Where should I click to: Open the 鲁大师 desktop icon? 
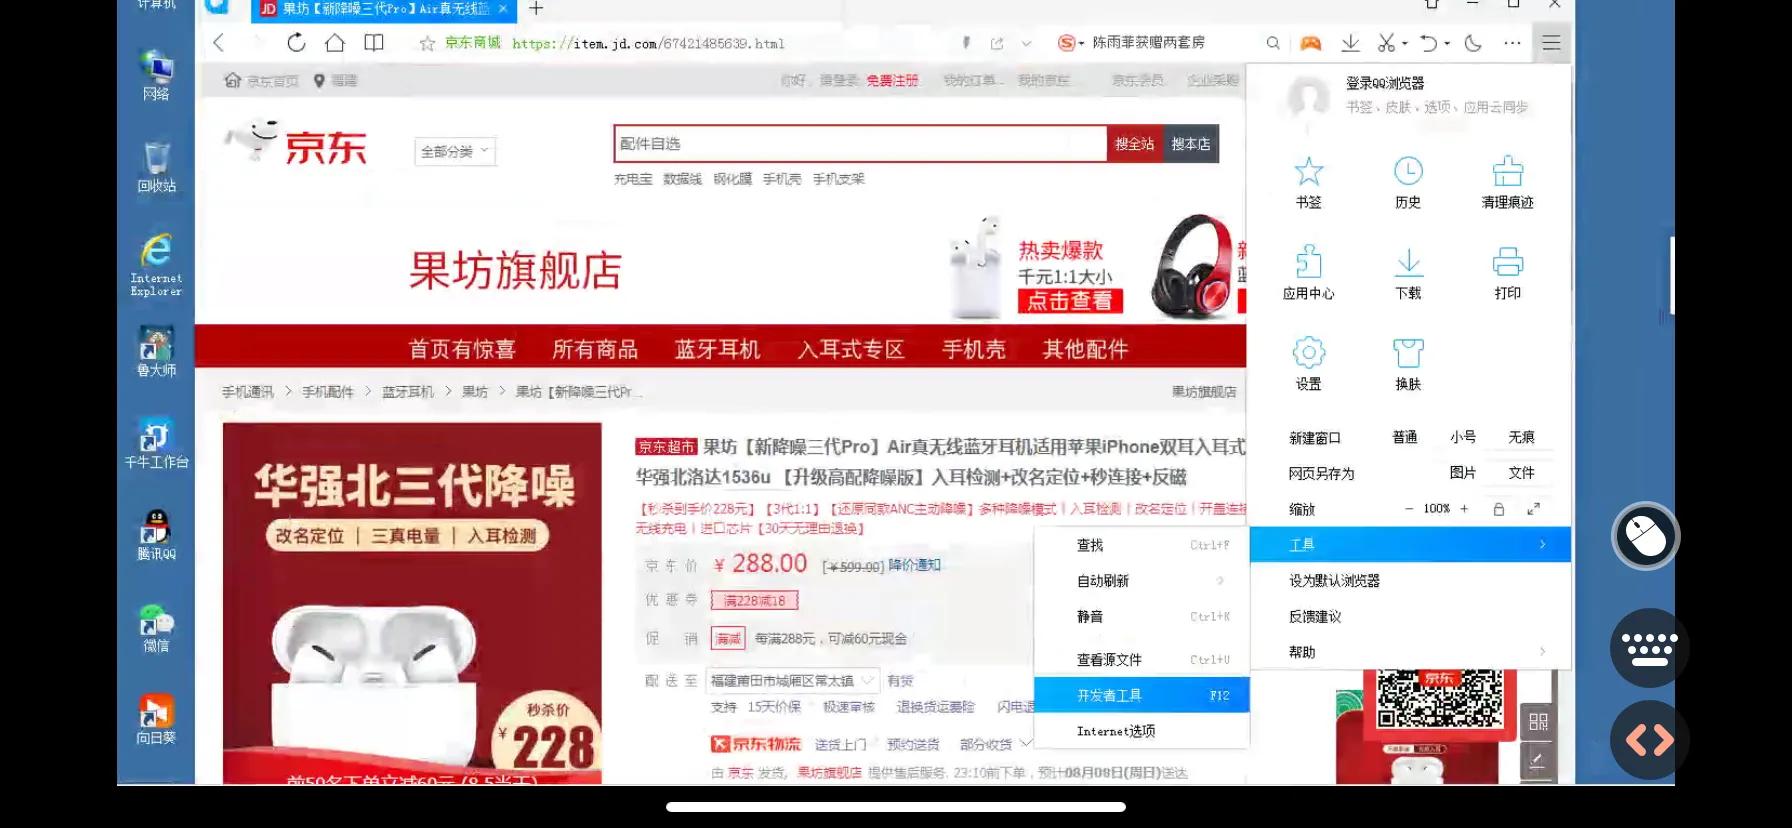tap(156, 351)
